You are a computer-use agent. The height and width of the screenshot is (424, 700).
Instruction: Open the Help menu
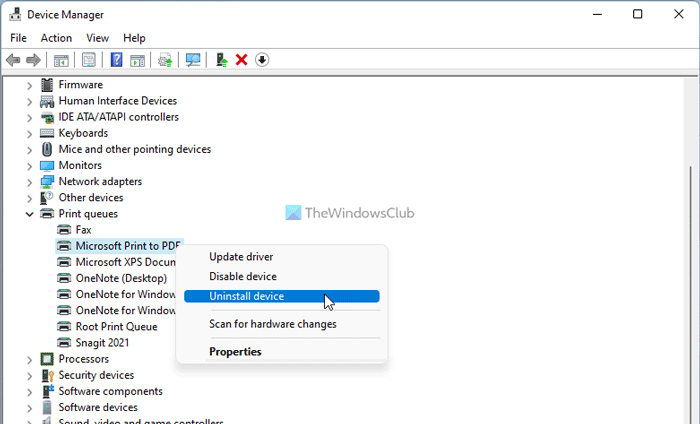click(134, 38)
